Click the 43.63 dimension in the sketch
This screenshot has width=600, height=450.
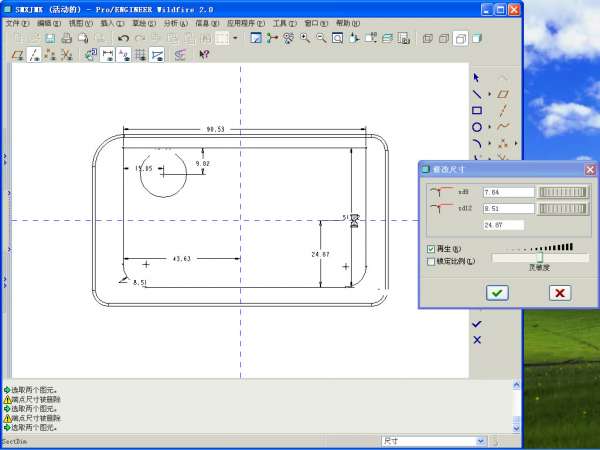point(181,259)
